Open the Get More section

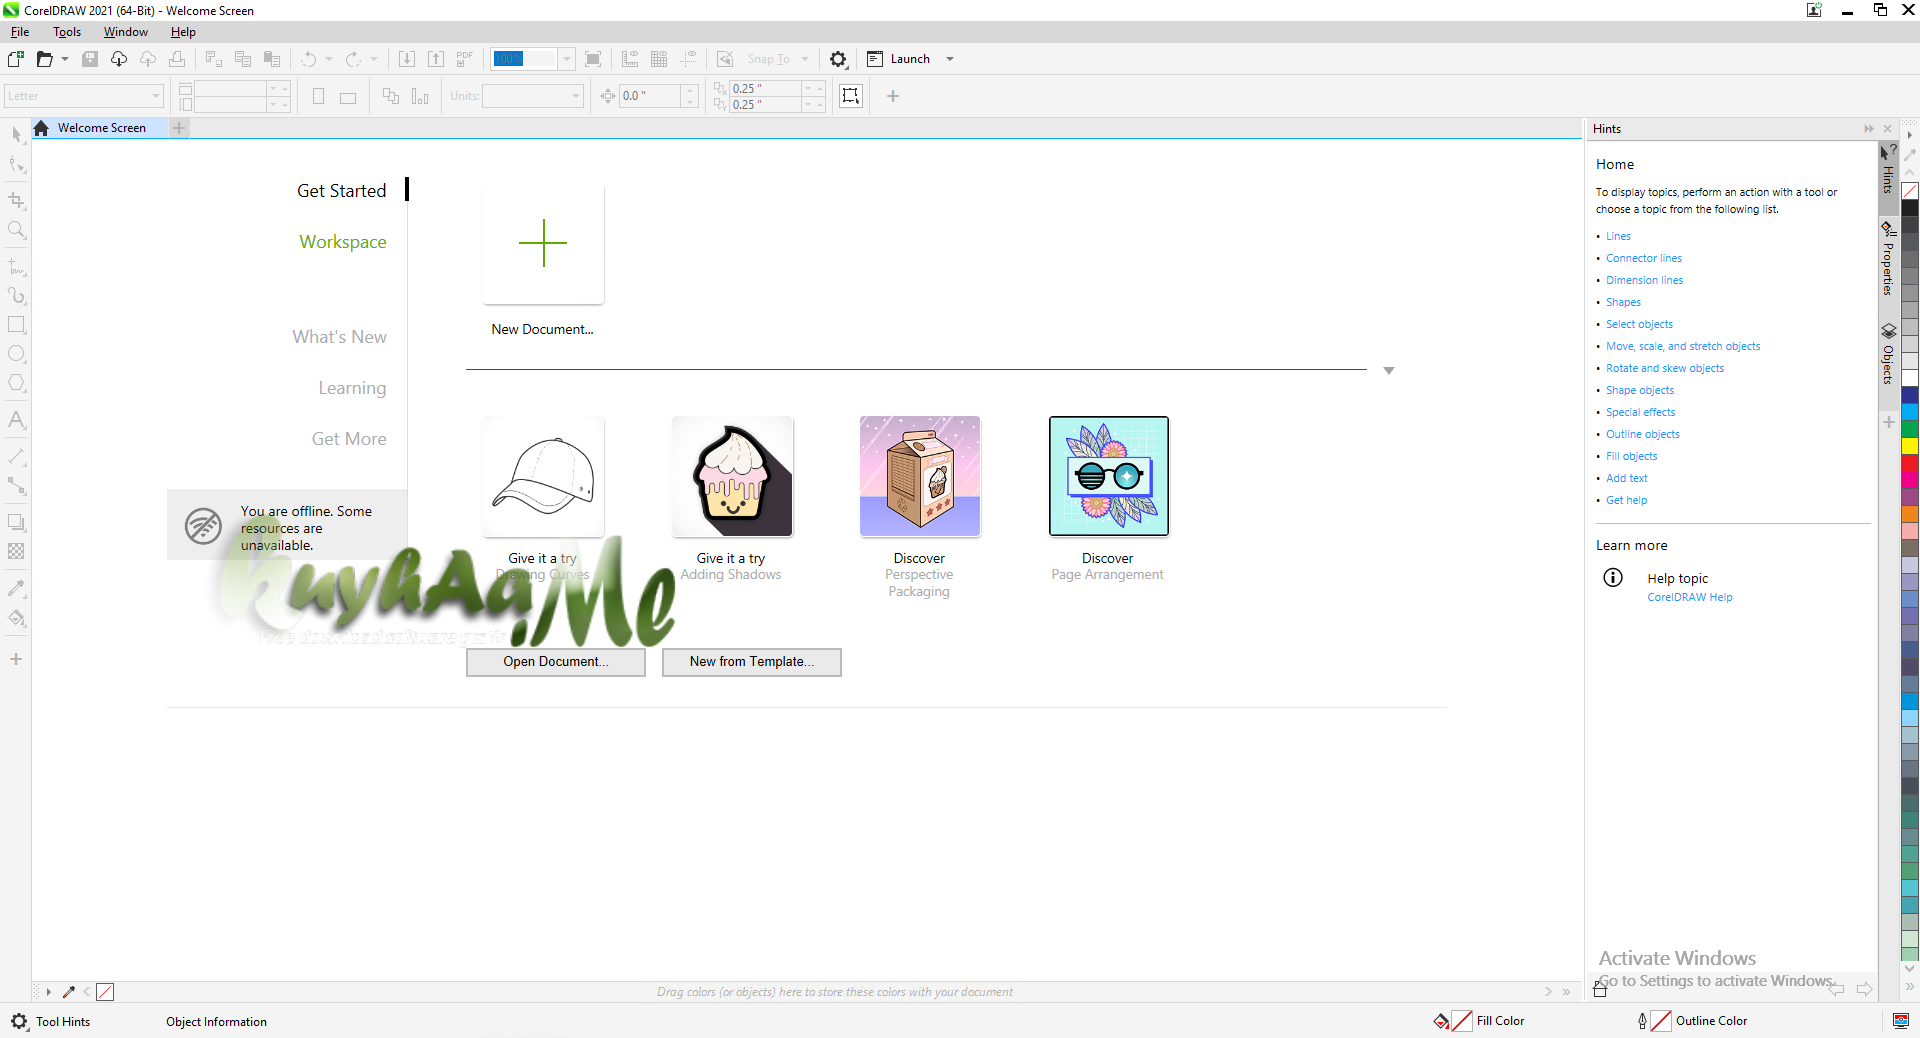coord(349,439)
